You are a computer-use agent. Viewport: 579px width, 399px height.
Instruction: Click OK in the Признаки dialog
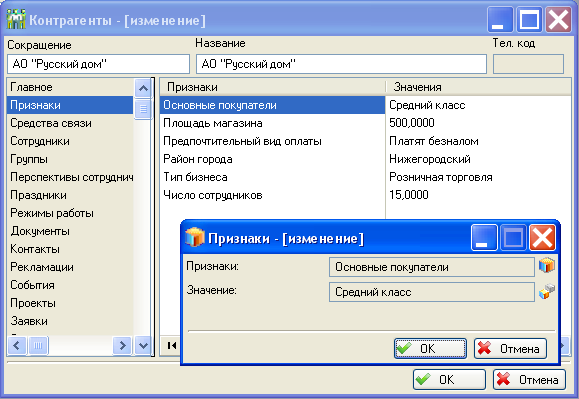tap(430, 348)
